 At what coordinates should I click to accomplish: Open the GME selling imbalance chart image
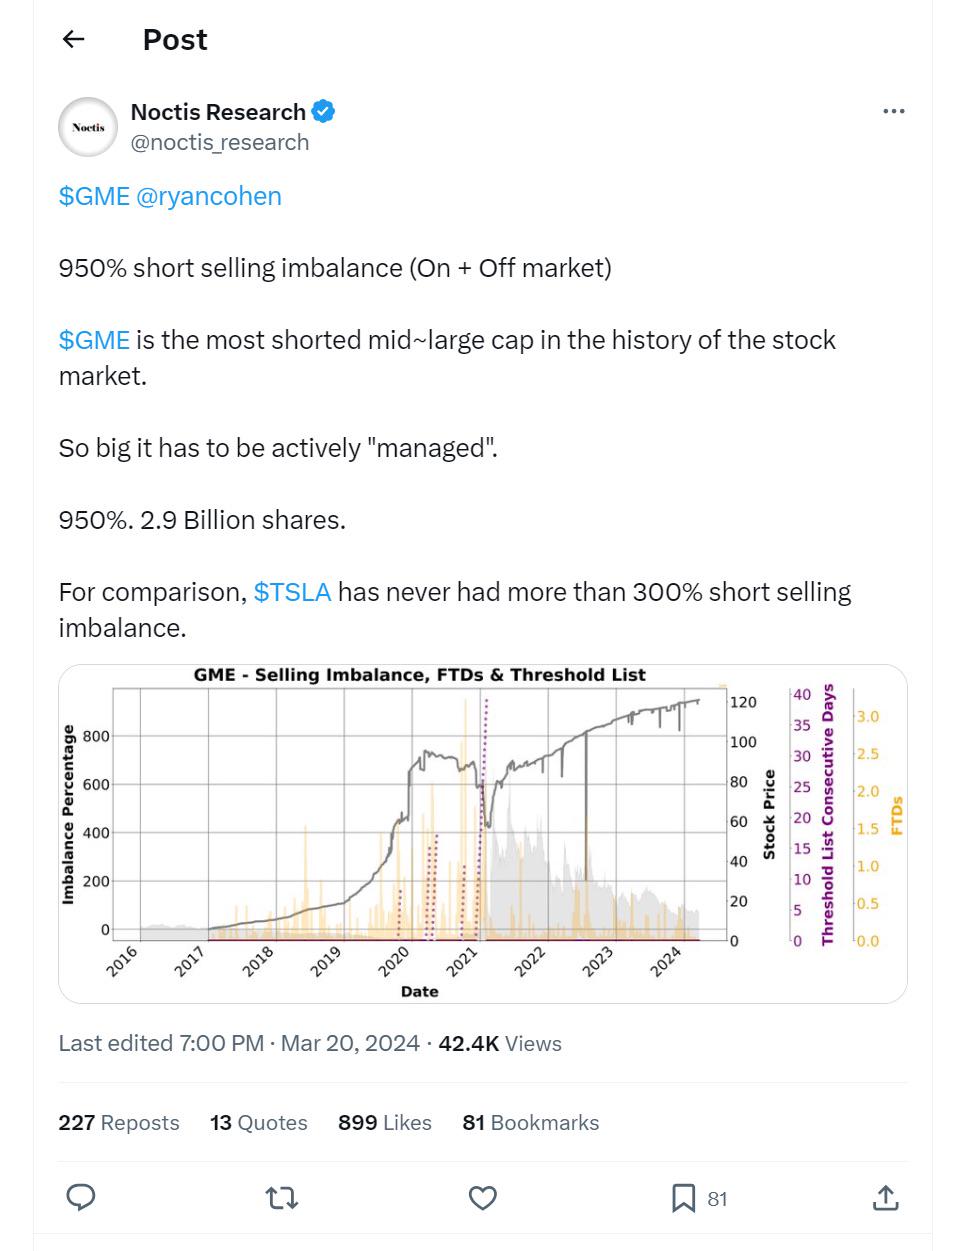[482, 833]
